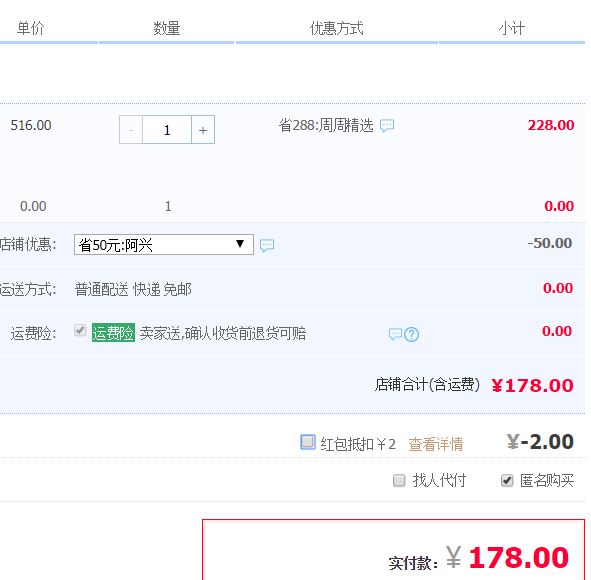Click the 省288:周周精选 promotion text
The height and width of the screenshot is (580, 591).
[326, 125]
